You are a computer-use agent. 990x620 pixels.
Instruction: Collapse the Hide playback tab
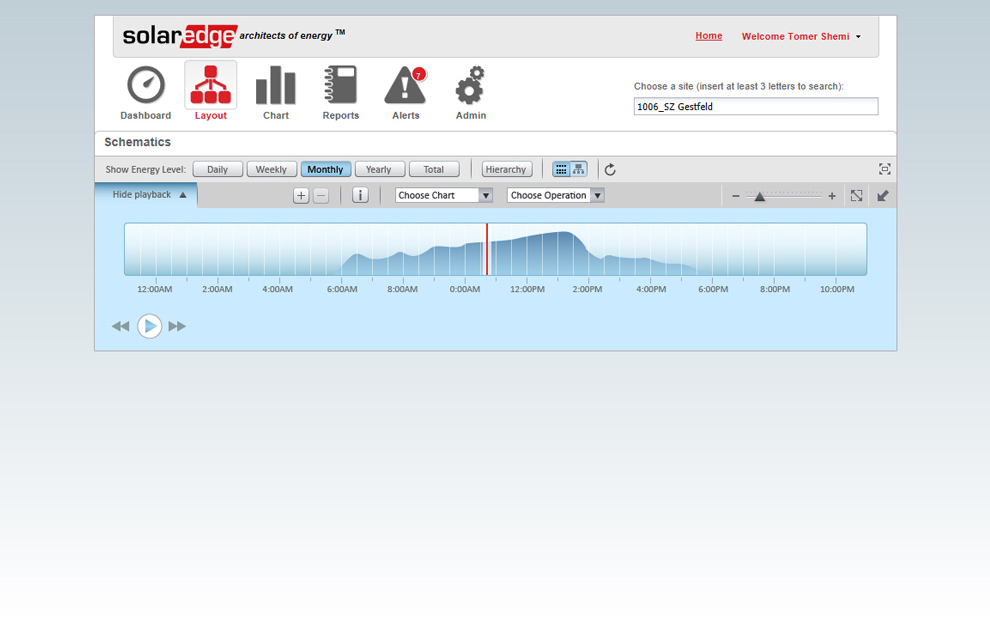tap(148, 195)
